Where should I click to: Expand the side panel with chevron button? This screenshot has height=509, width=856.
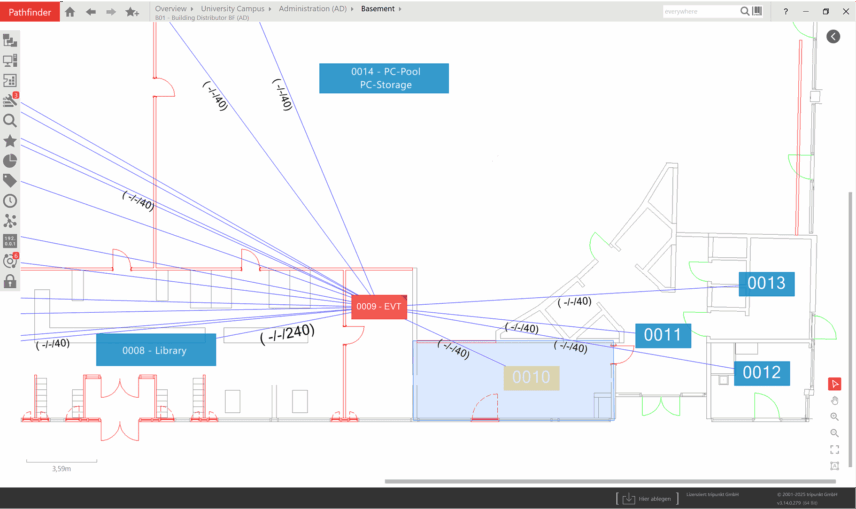coord(834,36)
